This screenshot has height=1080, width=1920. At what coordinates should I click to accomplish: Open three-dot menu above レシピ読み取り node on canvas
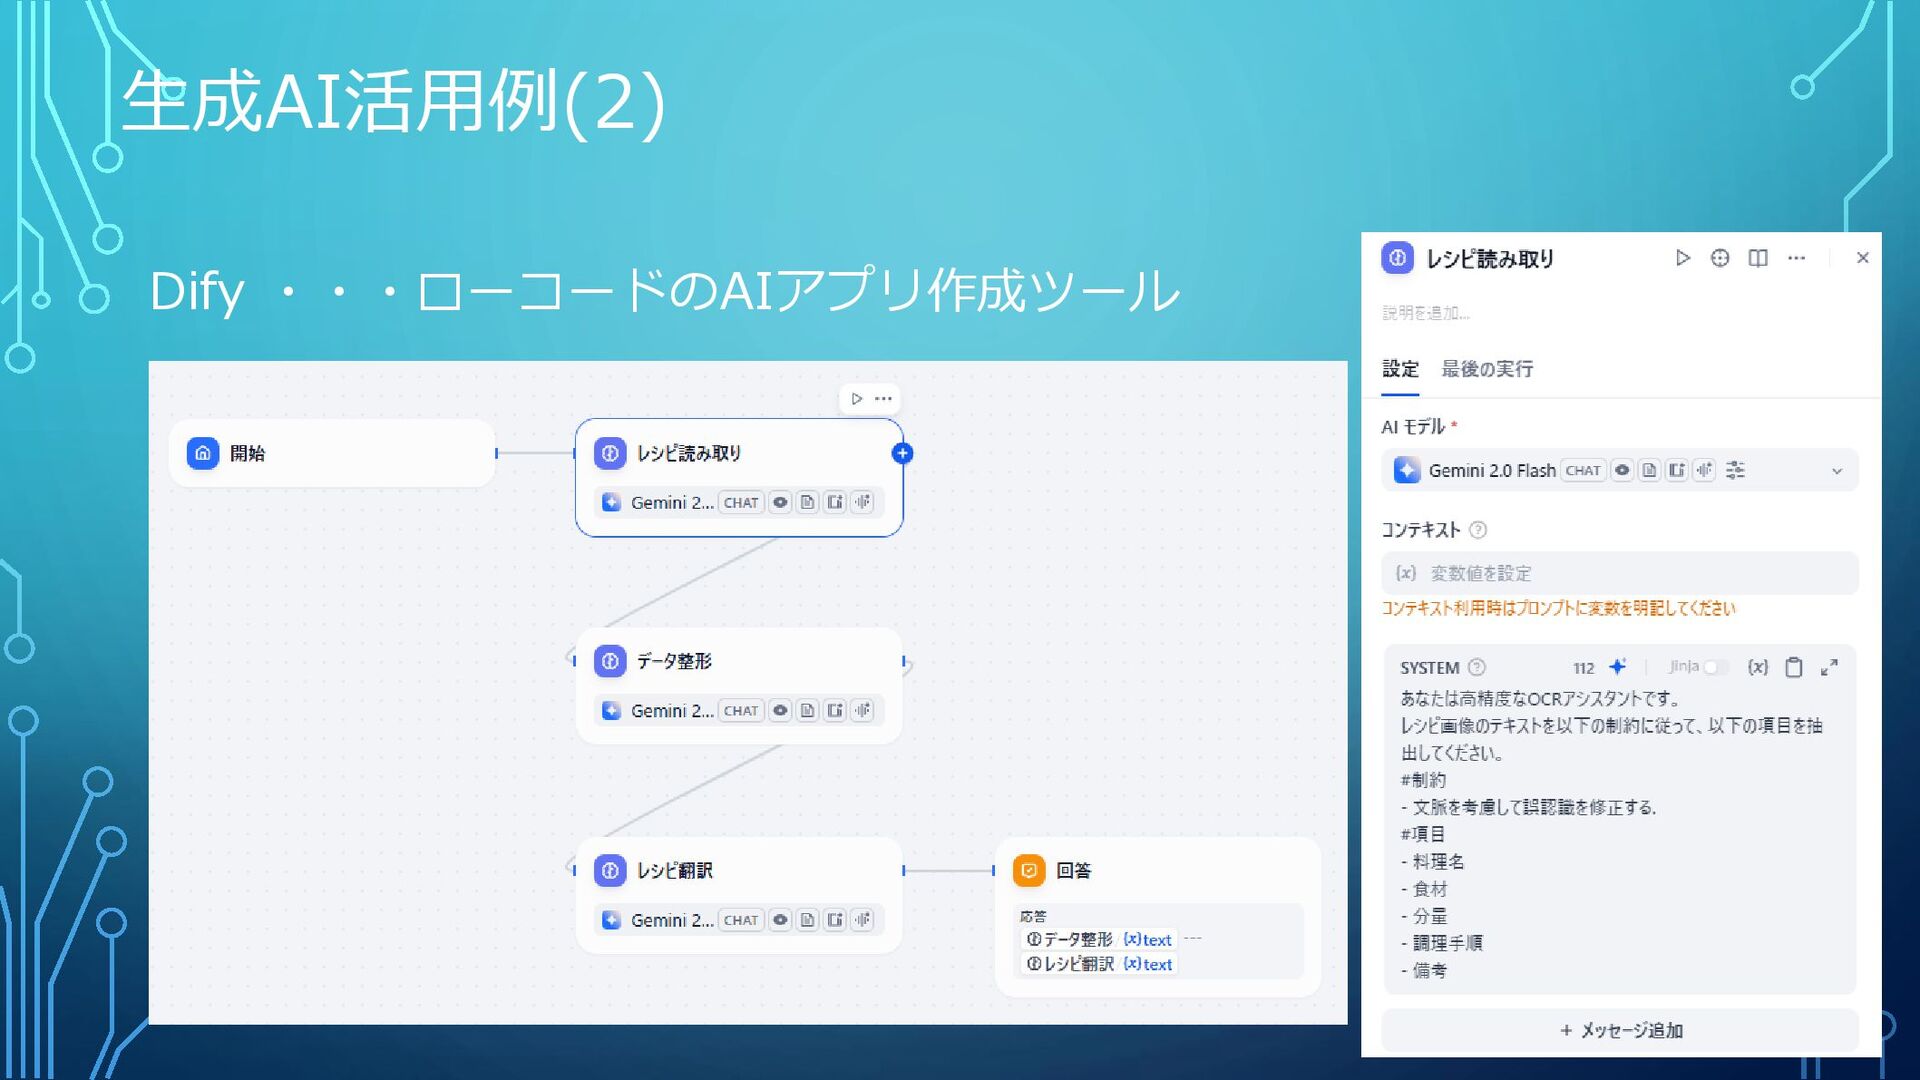[884, 399]
